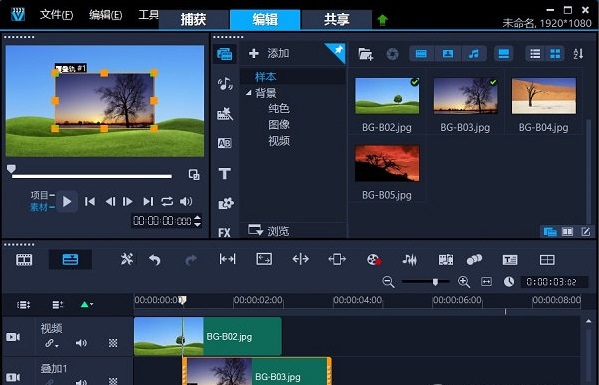Screen dimensions: 599x385
Task: Toggle repeat playback
Action: point(167,201)
